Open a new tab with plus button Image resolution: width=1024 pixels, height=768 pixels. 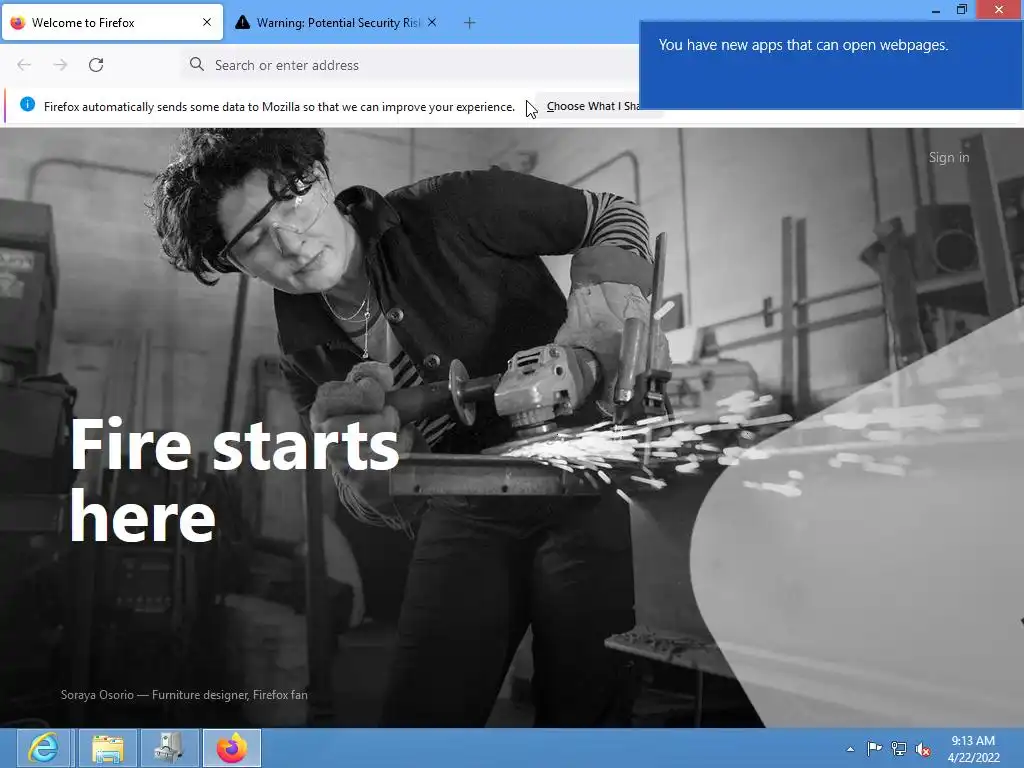coord(470,23)
